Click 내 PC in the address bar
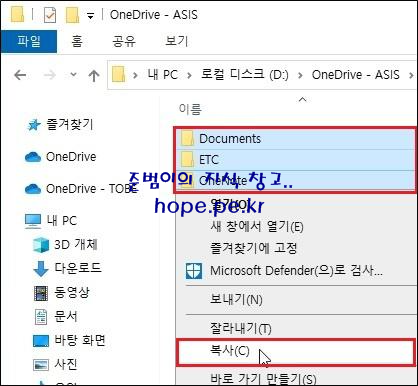This screenshot has width=418, height=386. [x=163, y=75]
